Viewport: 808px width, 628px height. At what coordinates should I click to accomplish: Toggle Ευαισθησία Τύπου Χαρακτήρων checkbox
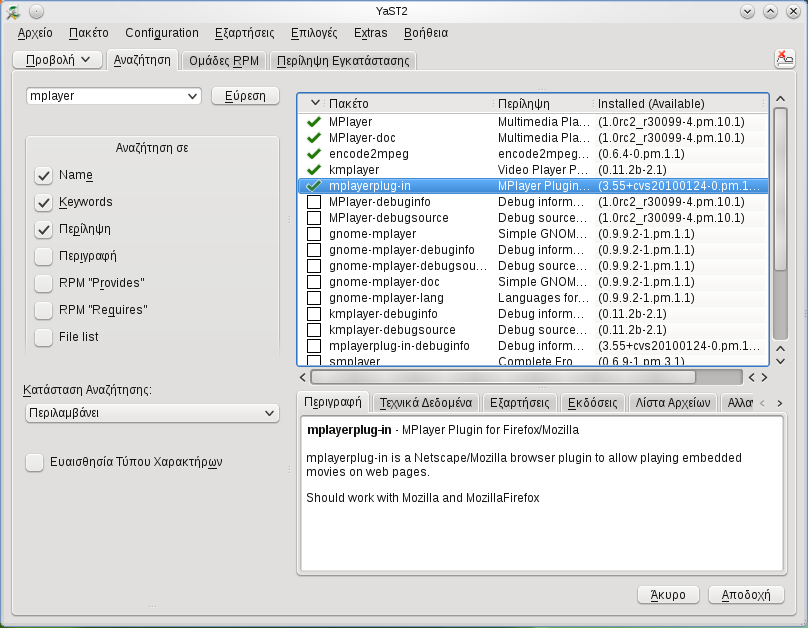35,462
